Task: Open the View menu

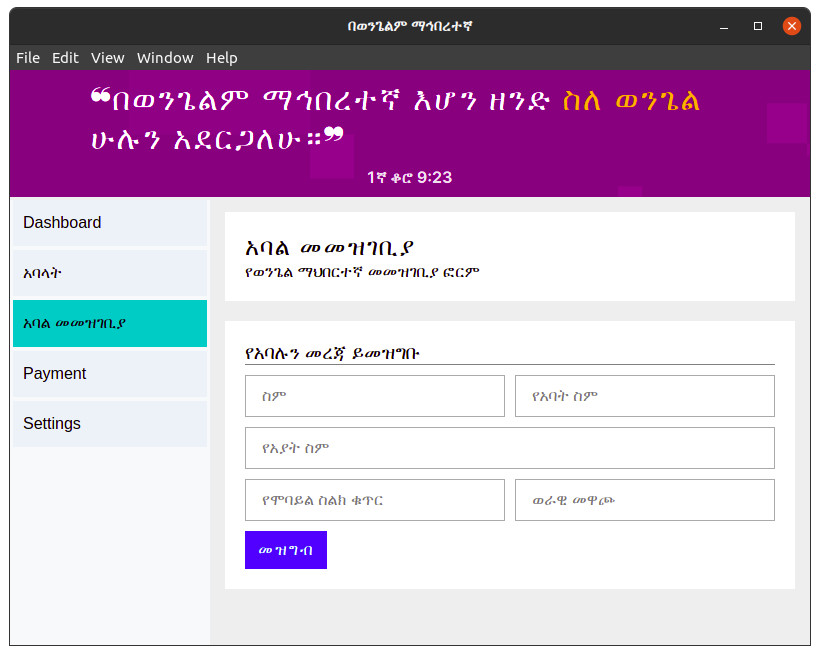Action: tap(107, 57)
